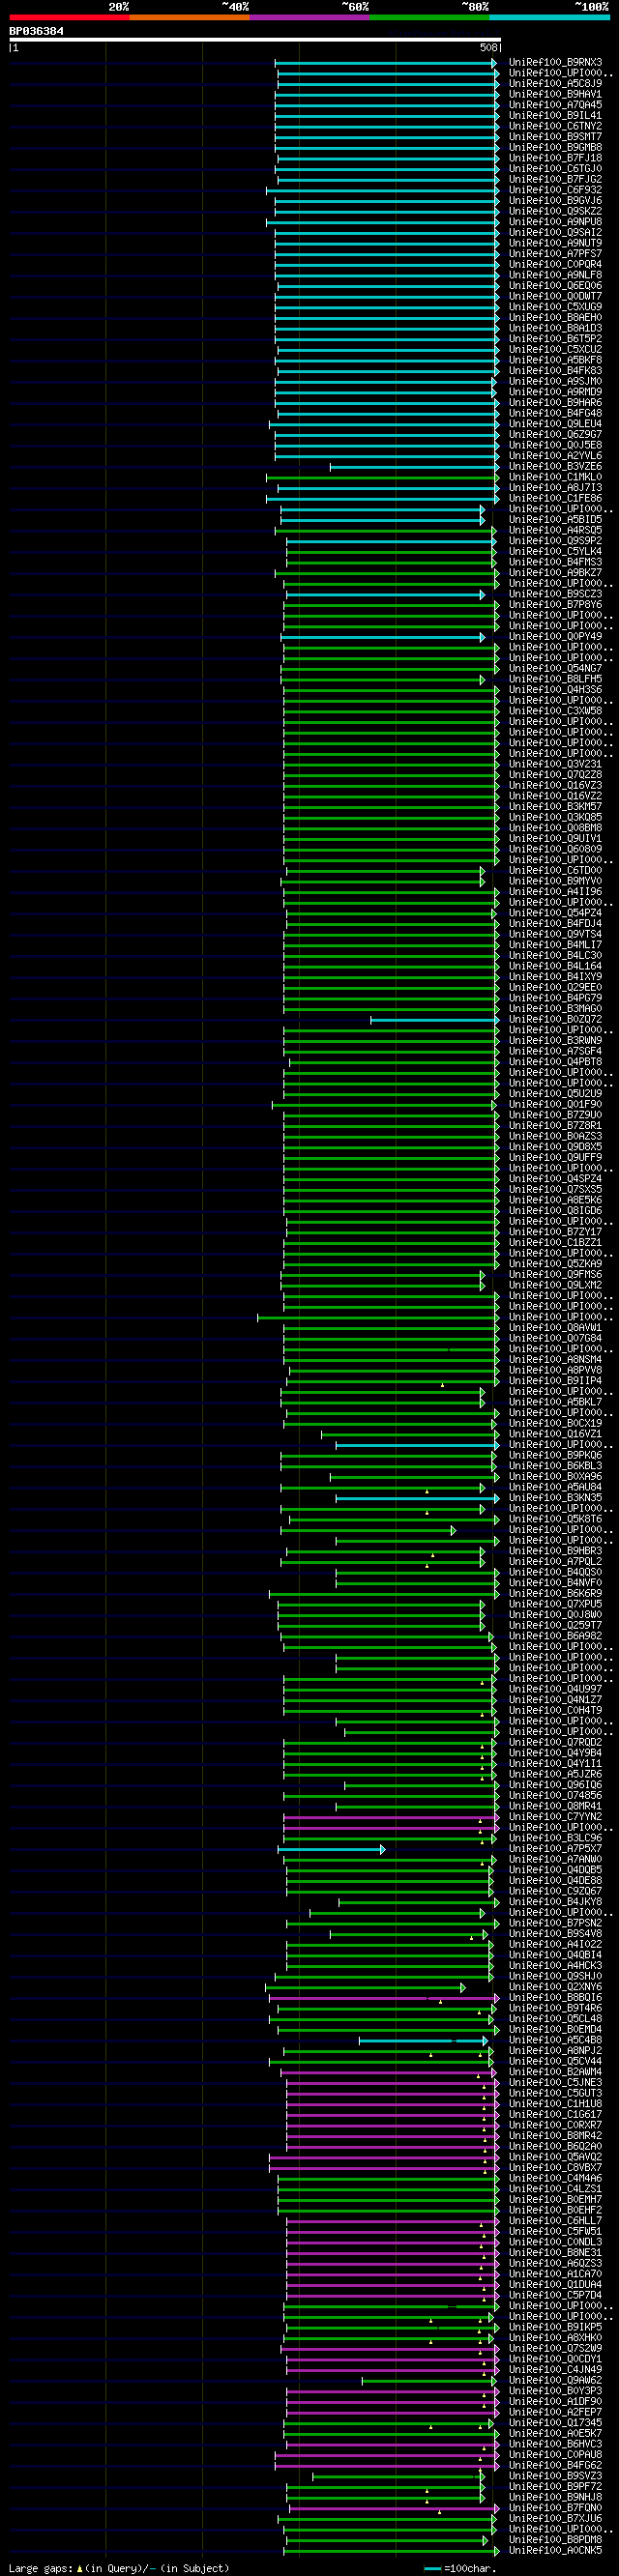Select hit UniRef100_A5C8J9

(x=555, y=84)
